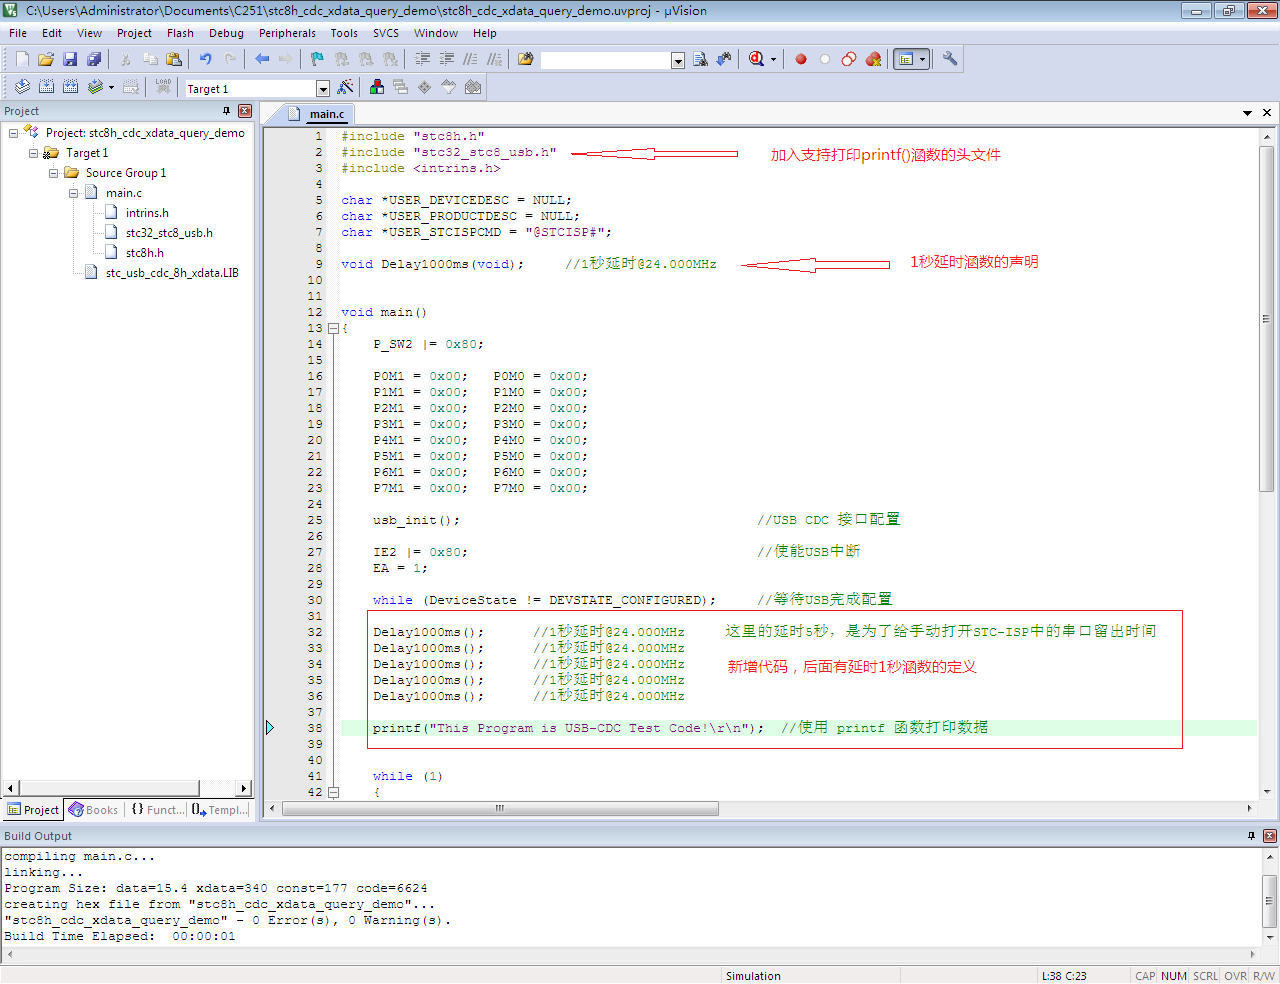
Task: Open the File menu
Action: (x=18, y=33)
